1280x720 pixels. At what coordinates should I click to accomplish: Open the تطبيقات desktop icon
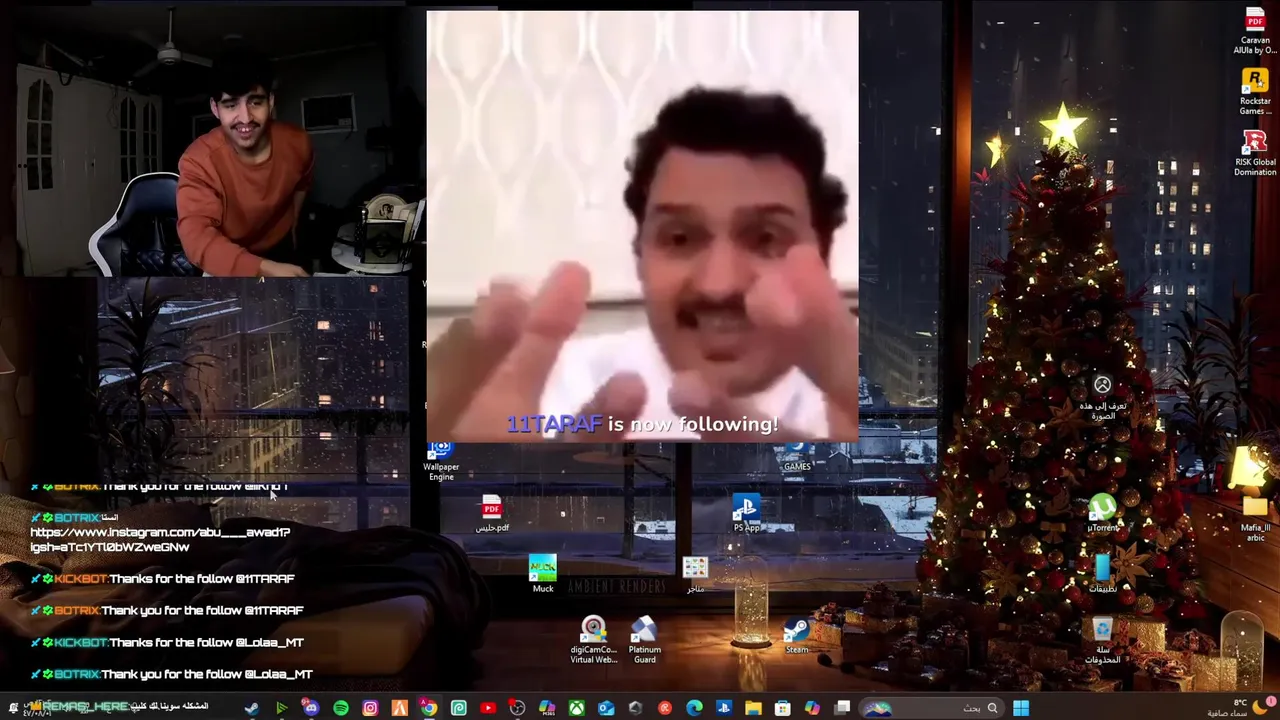[1102, 575]
